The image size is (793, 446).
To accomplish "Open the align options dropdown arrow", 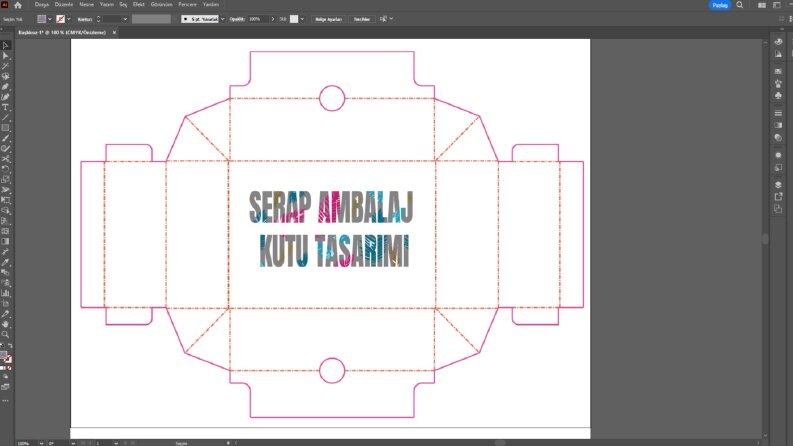I will (391, 19).
